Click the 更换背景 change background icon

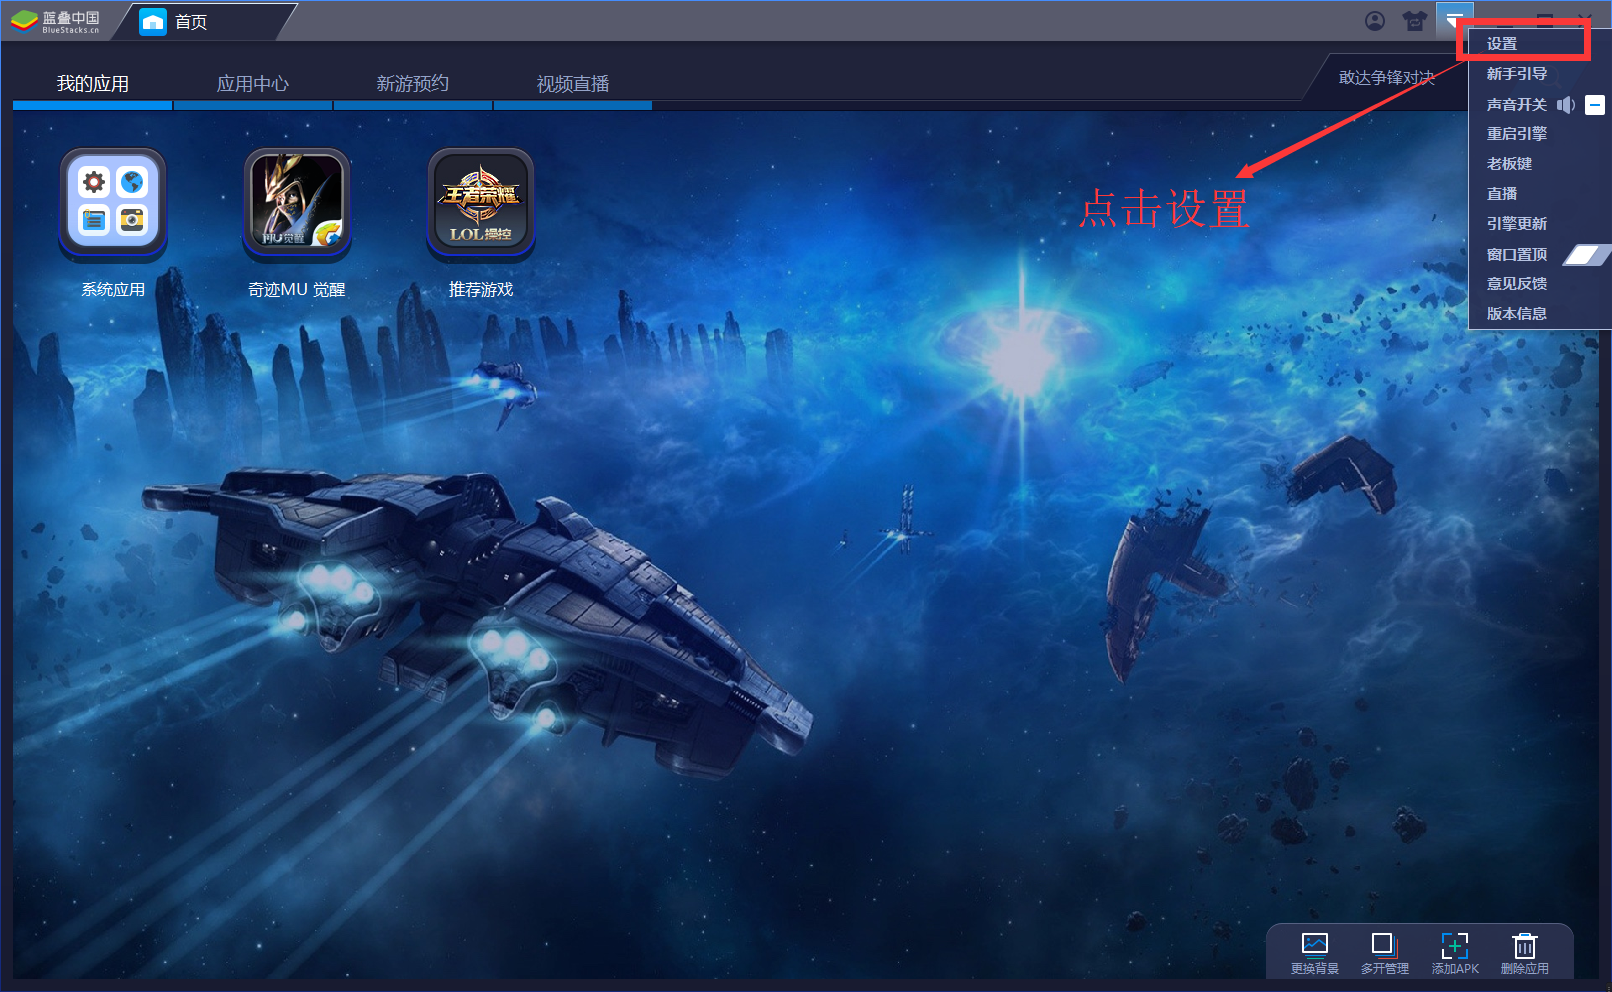pyautogui.click(x=1314, y=945)
